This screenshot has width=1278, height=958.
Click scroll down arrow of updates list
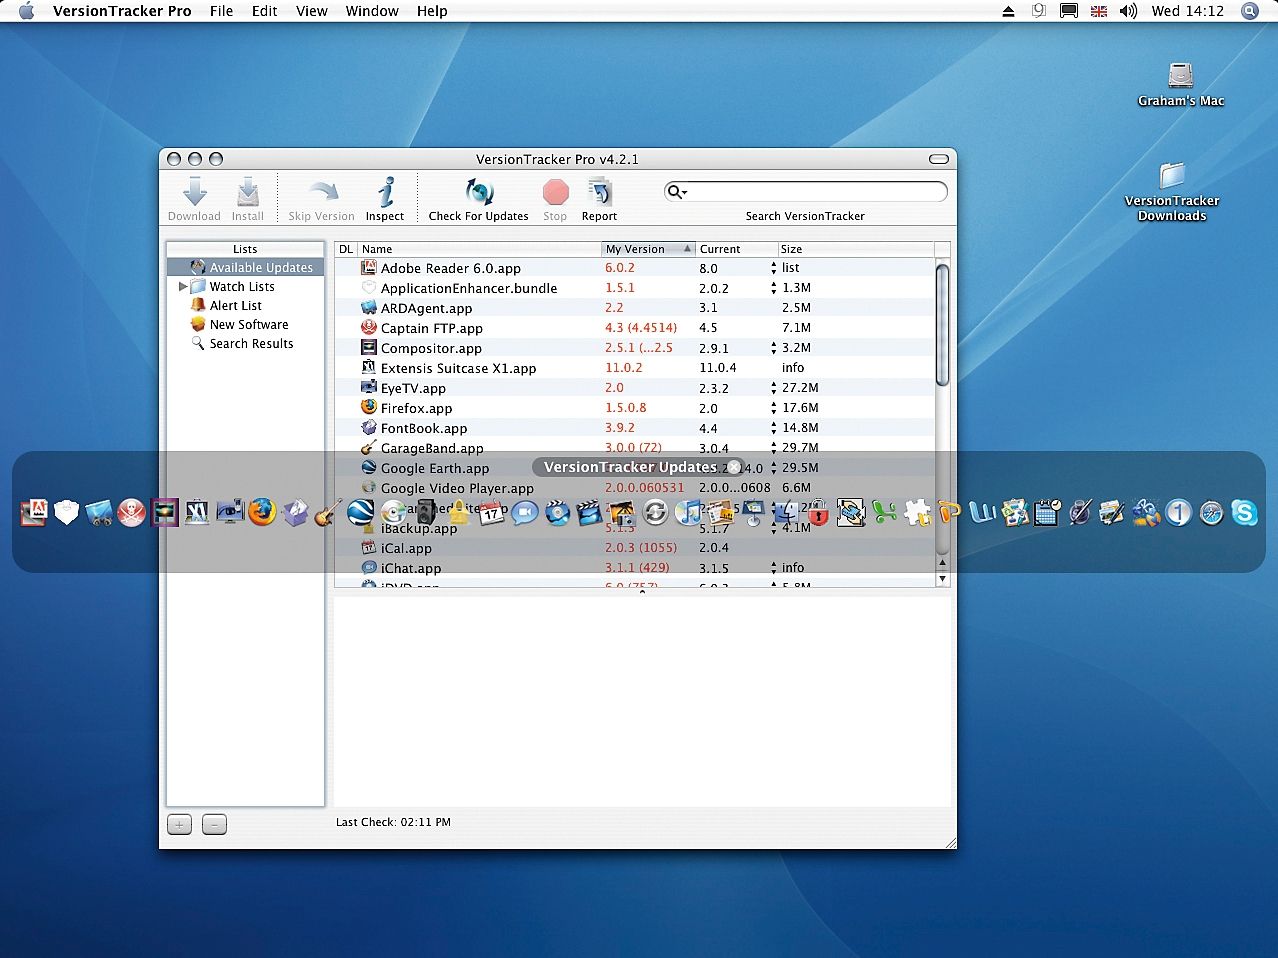942,579
